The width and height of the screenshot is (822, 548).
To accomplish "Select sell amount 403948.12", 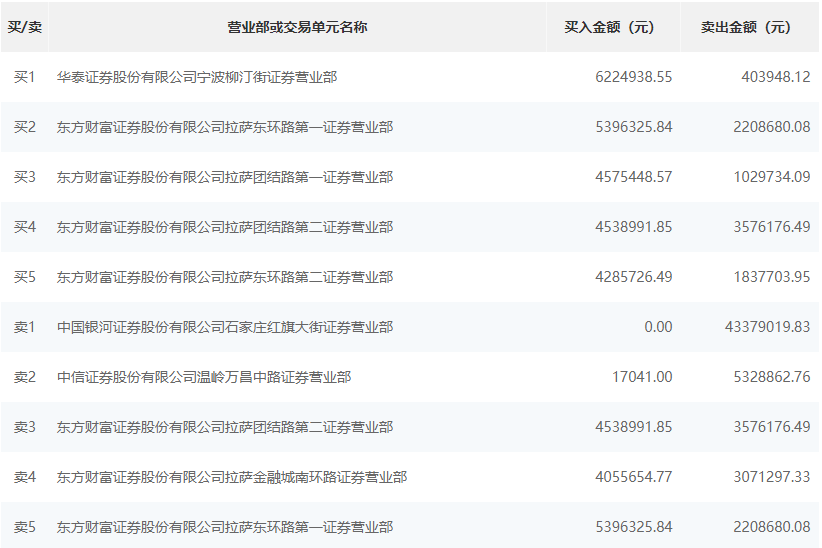I will pyautogui.click(x=775, y=77).
